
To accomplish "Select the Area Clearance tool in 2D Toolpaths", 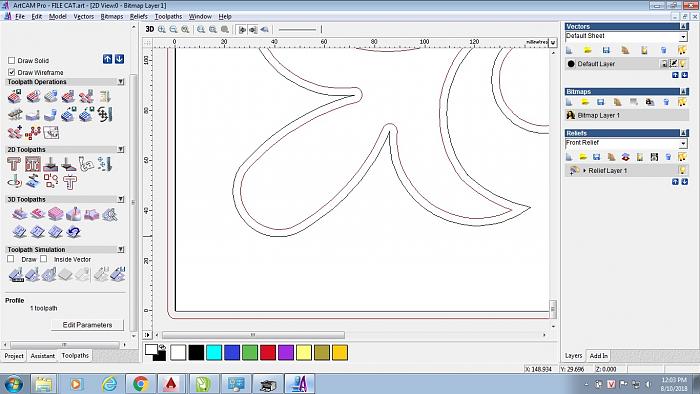I will [33, 164].
